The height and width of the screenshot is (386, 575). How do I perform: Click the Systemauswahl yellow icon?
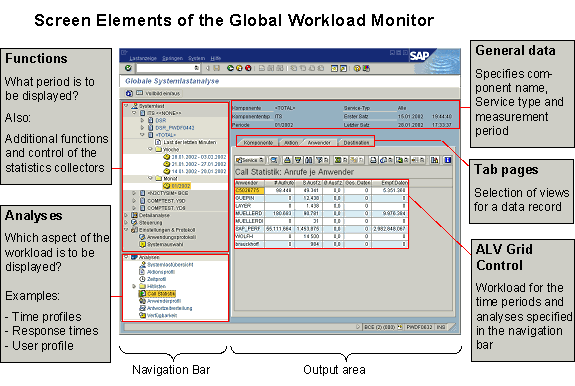pyautogui.click(x=142, y=245)
